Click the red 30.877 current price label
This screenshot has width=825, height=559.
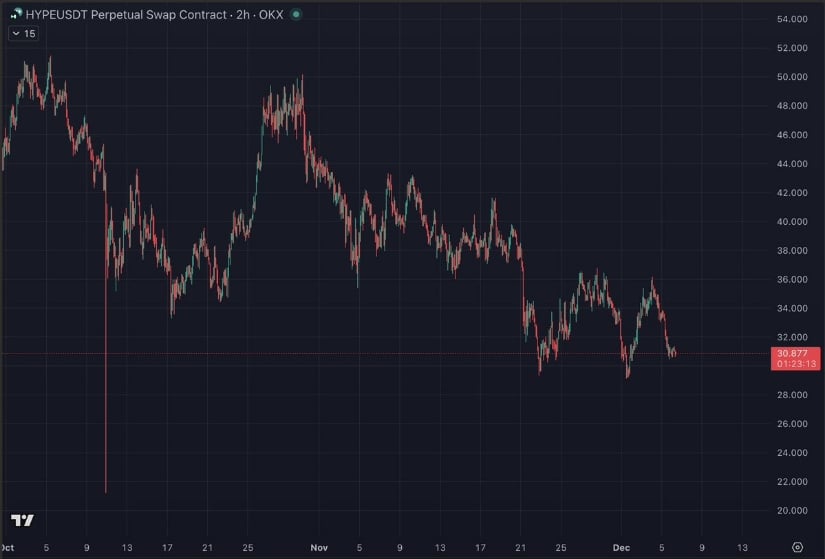794,354
